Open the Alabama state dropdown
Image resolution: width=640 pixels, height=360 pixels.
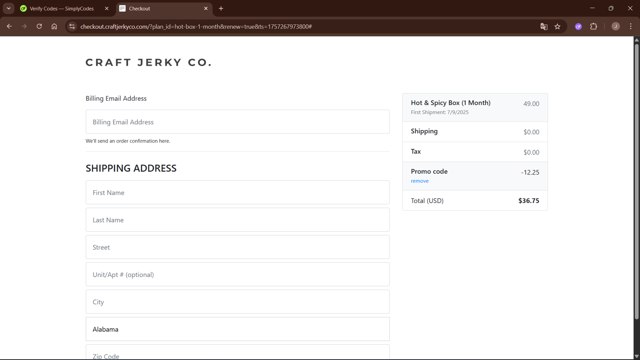coord(238,329)
